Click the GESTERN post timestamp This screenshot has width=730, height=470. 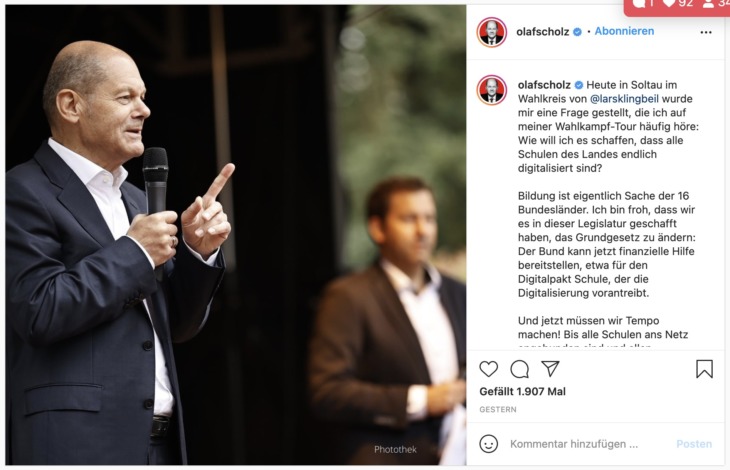click(498, 410)
